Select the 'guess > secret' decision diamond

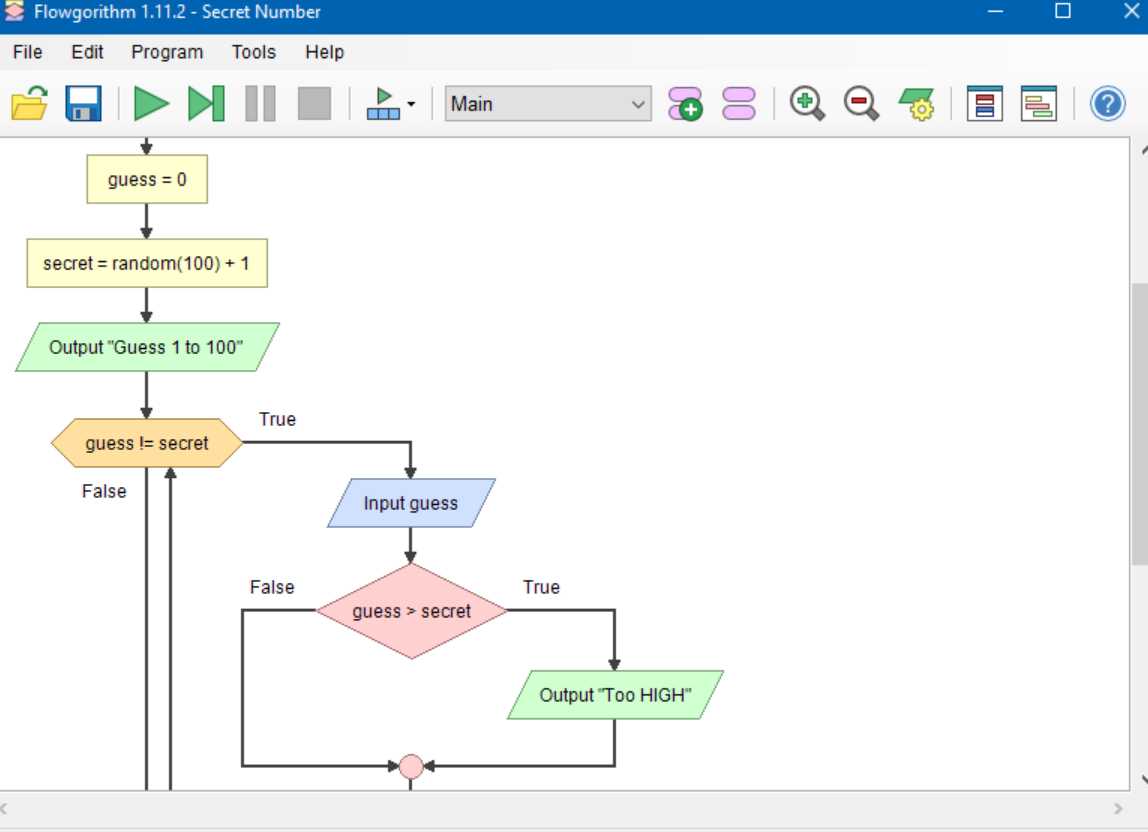411,611
